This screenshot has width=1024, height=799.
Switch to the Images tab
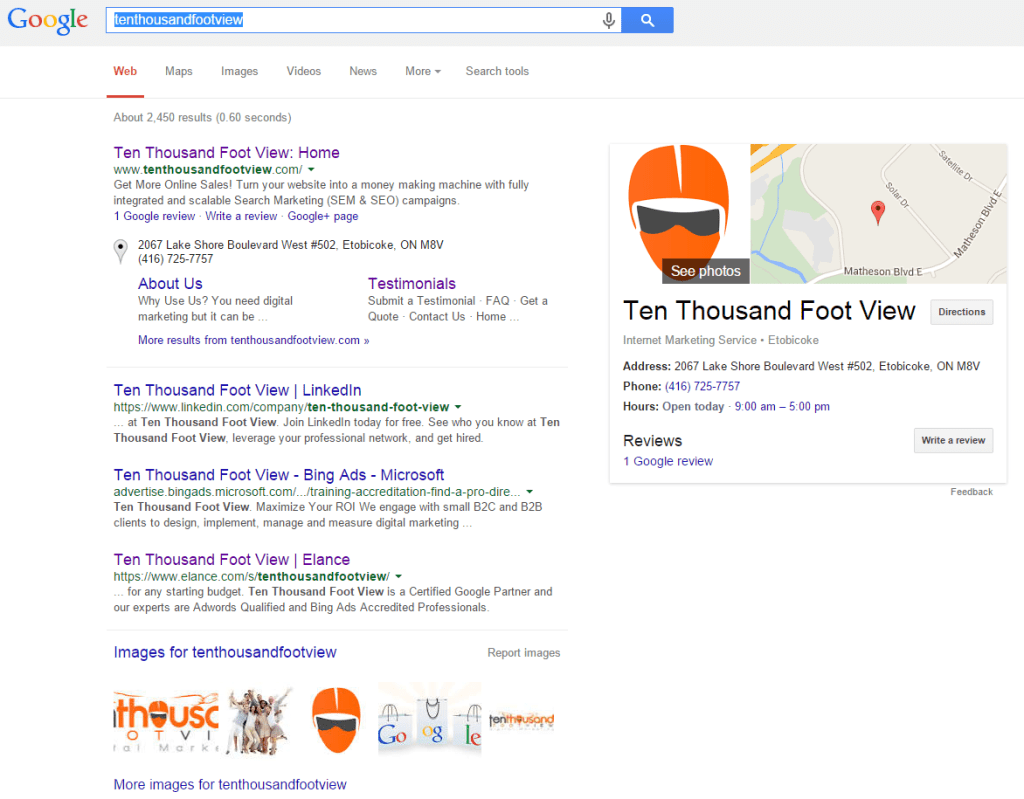click(239, 71)
